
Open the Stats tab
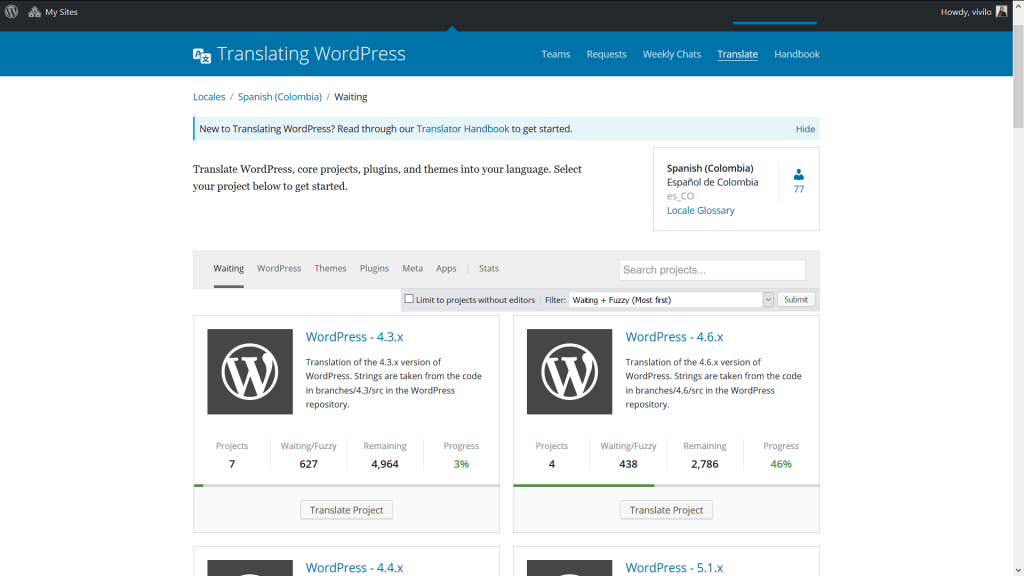pos(488,268)
